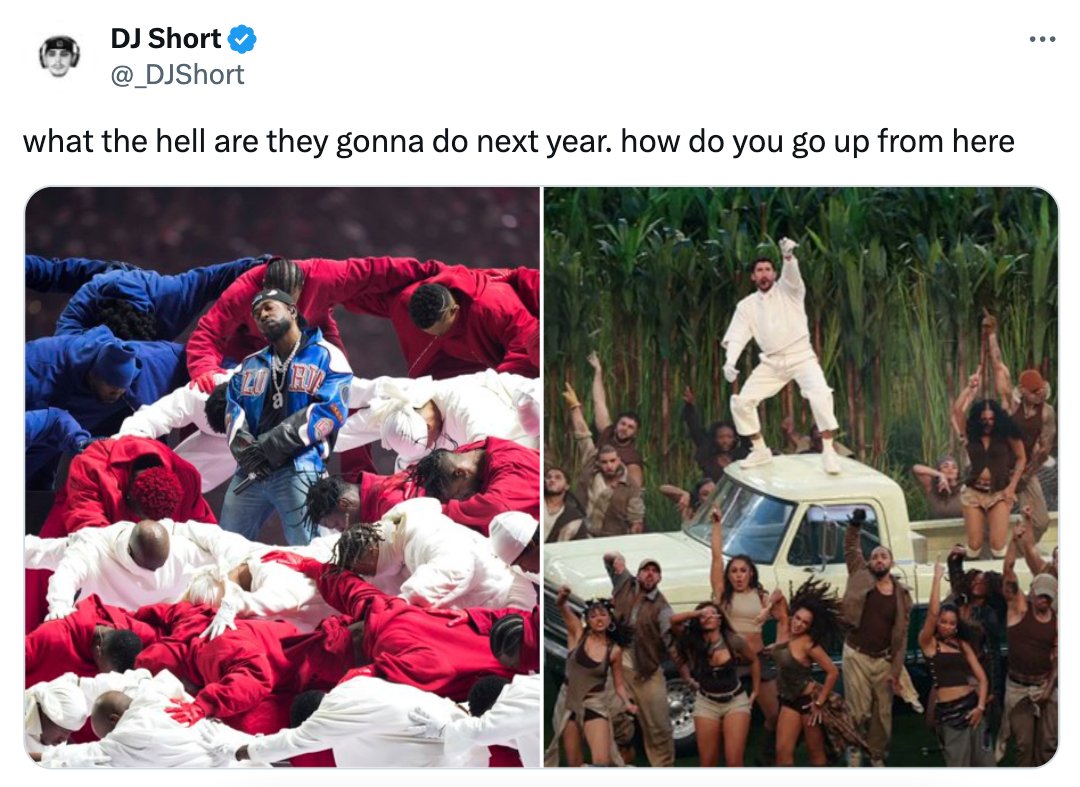Click the raised white-gloved fist
Viewport: 1080px width, 787px height.
point(788,246)
